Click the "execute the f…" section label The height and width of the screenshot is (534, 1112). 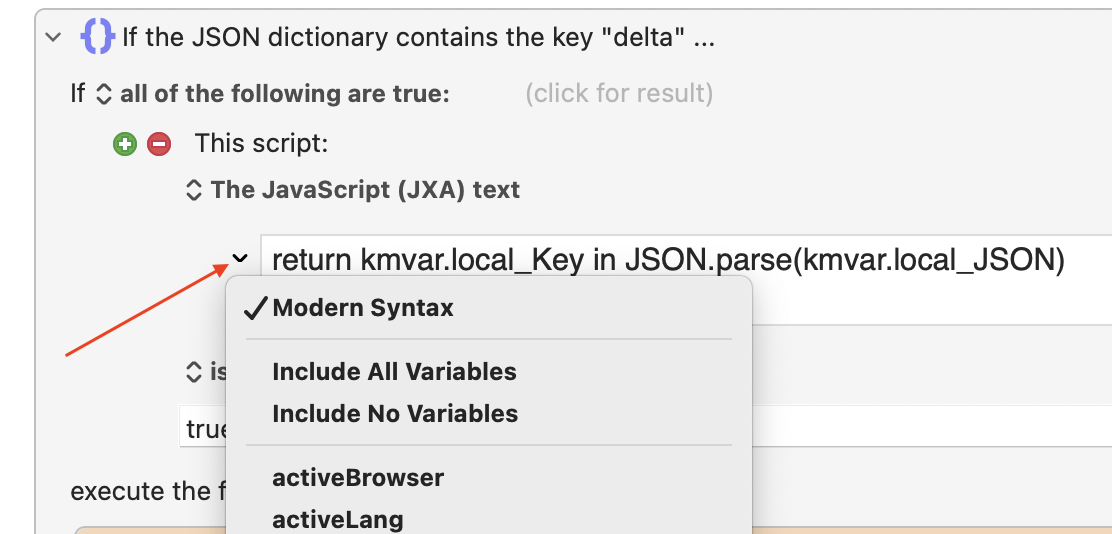(140, 492)
